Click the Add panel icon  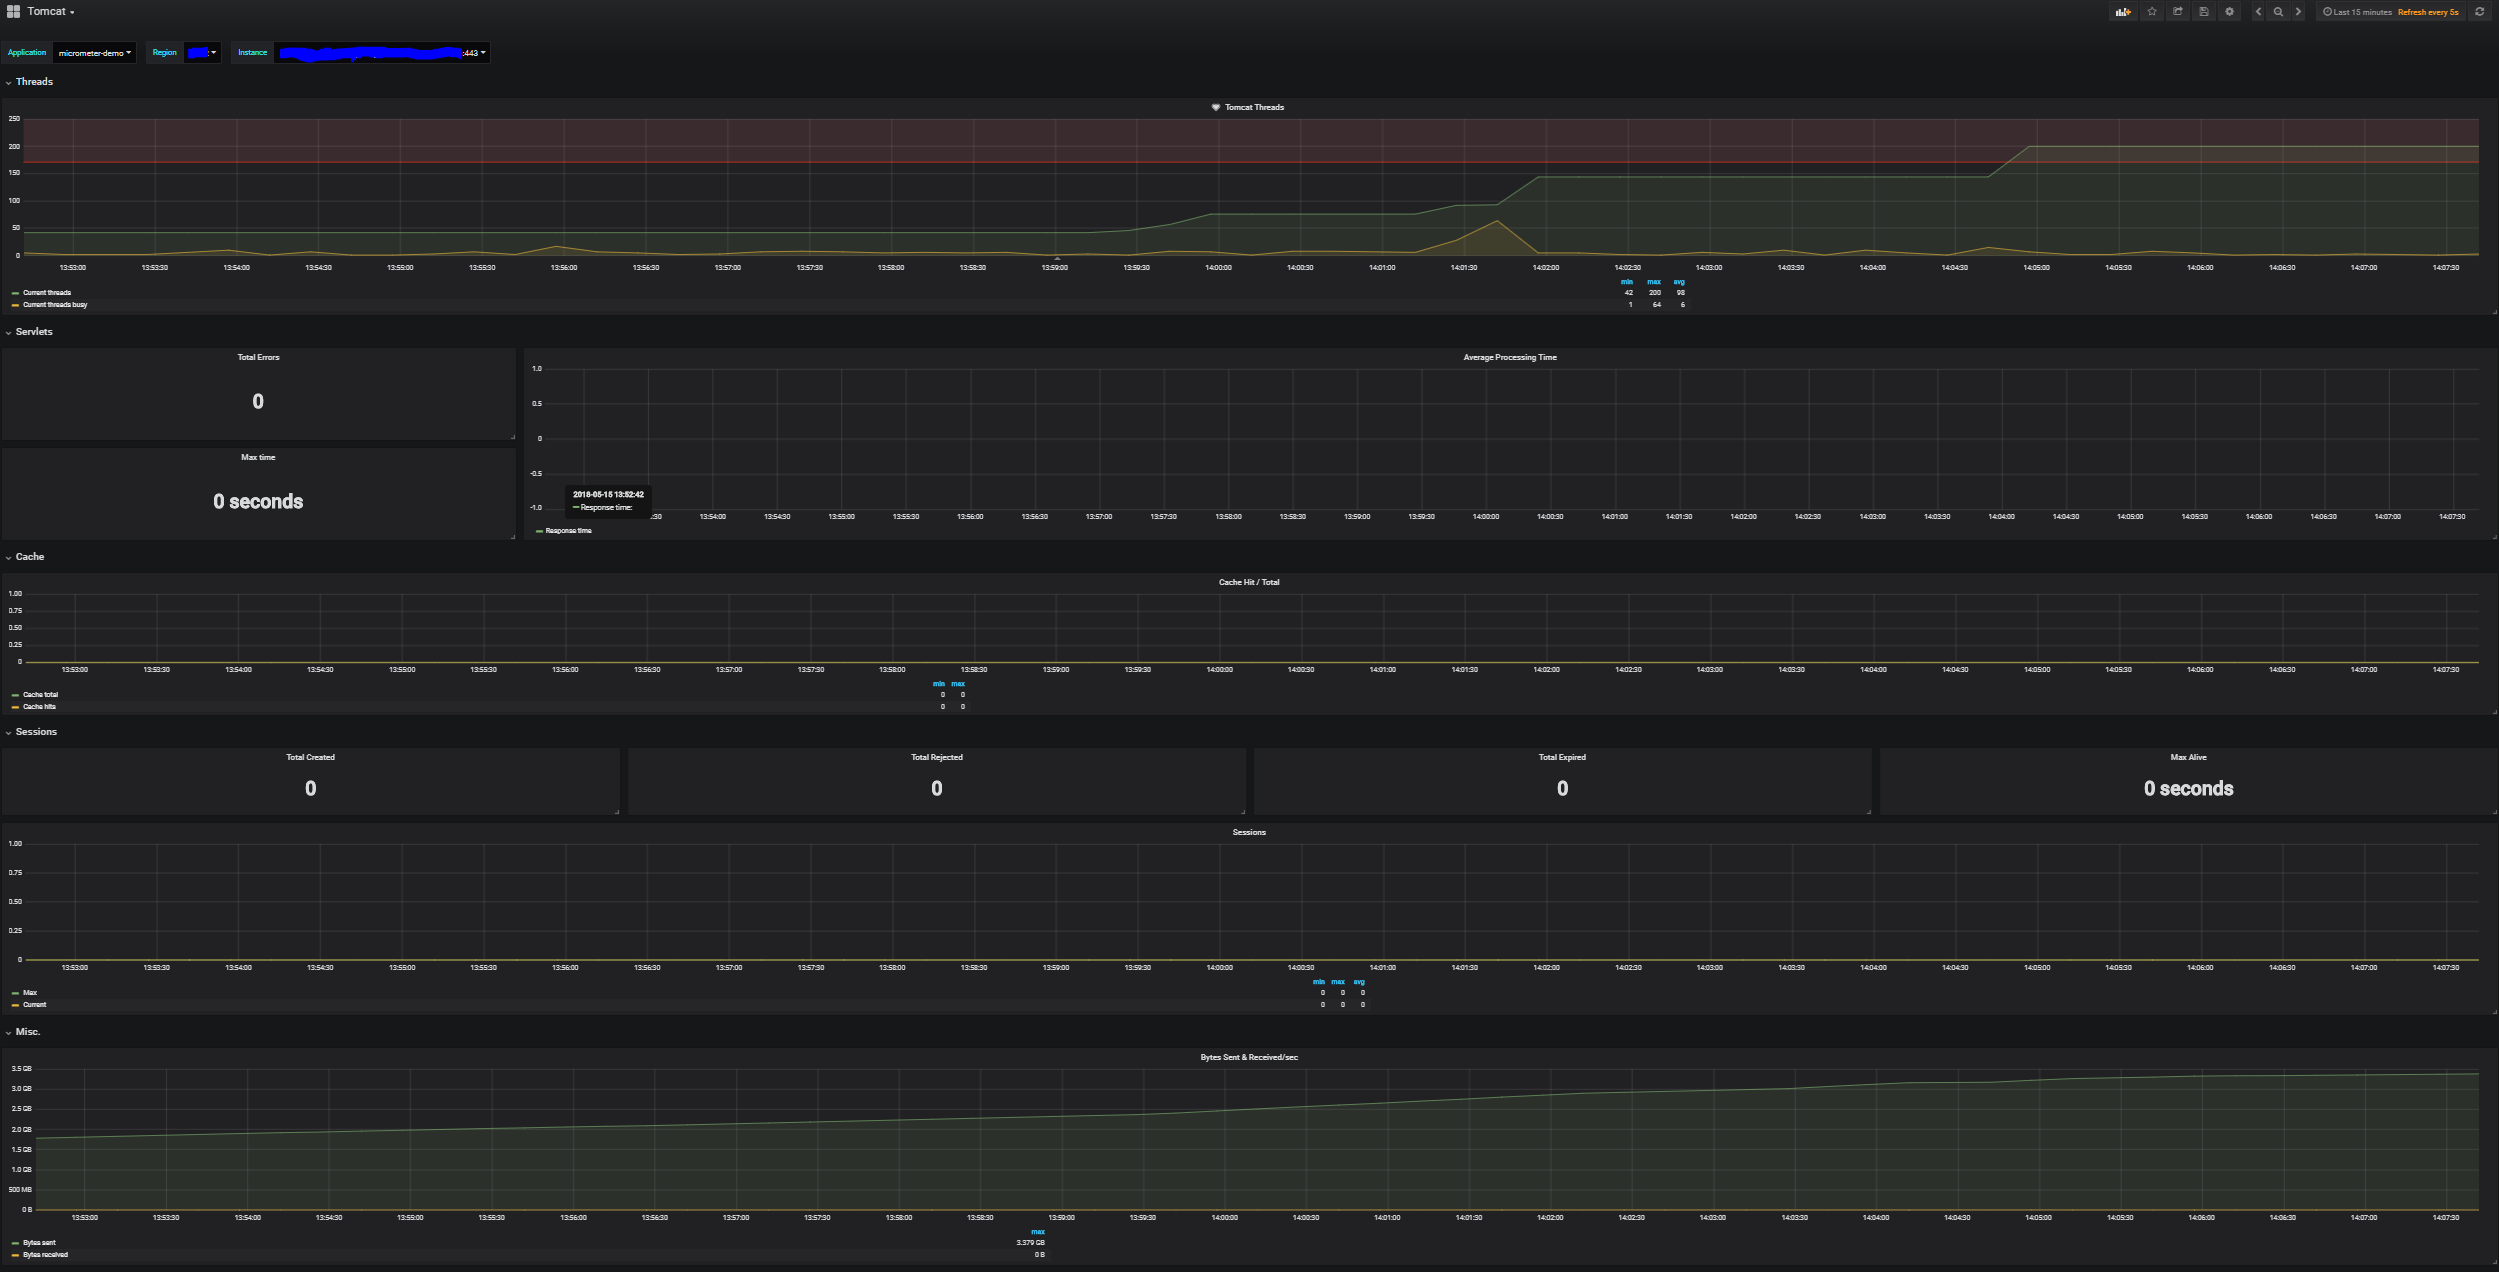(x=2122, y=12)
